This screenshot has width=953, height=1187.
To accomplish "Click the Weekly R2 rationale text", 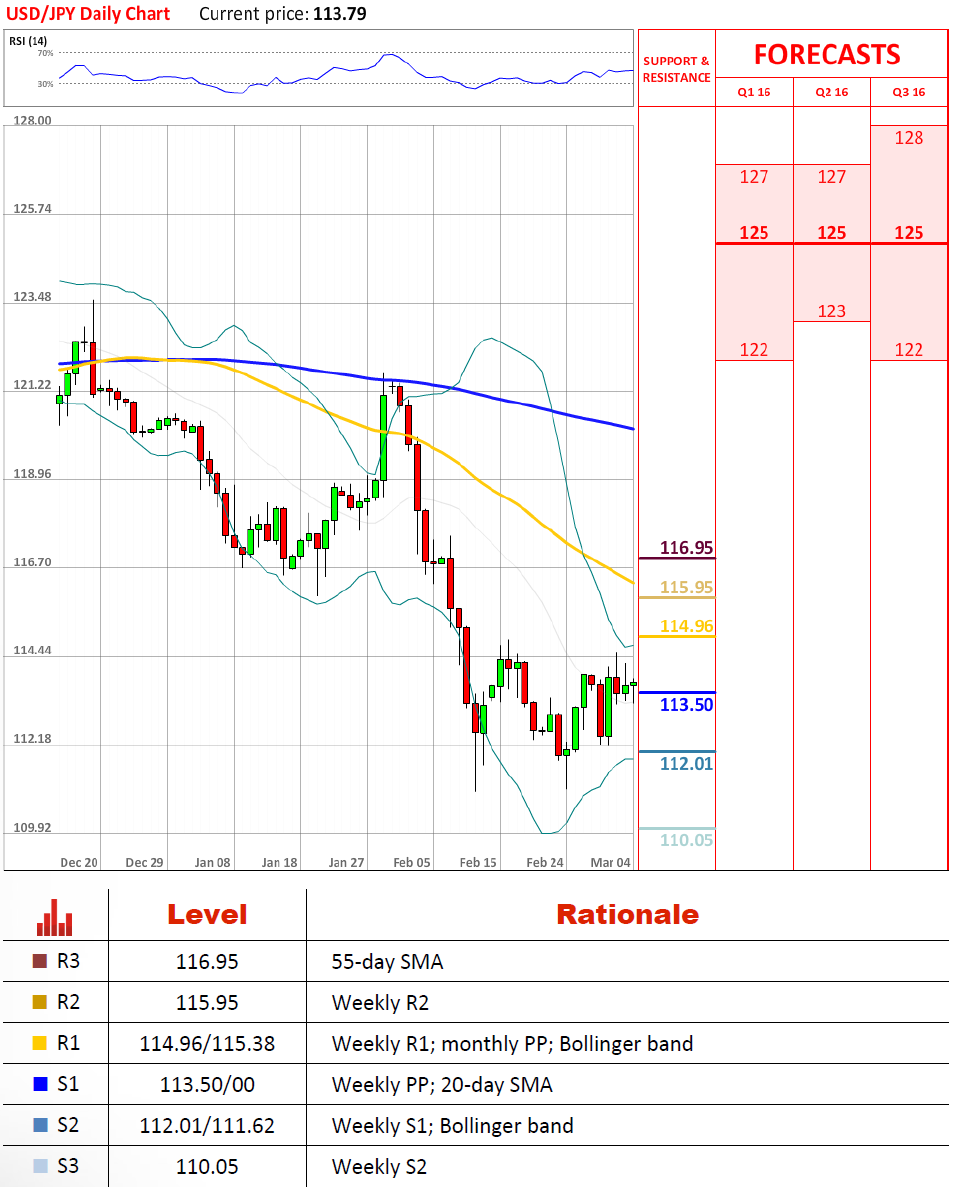I will click(x=380, y=1002).
